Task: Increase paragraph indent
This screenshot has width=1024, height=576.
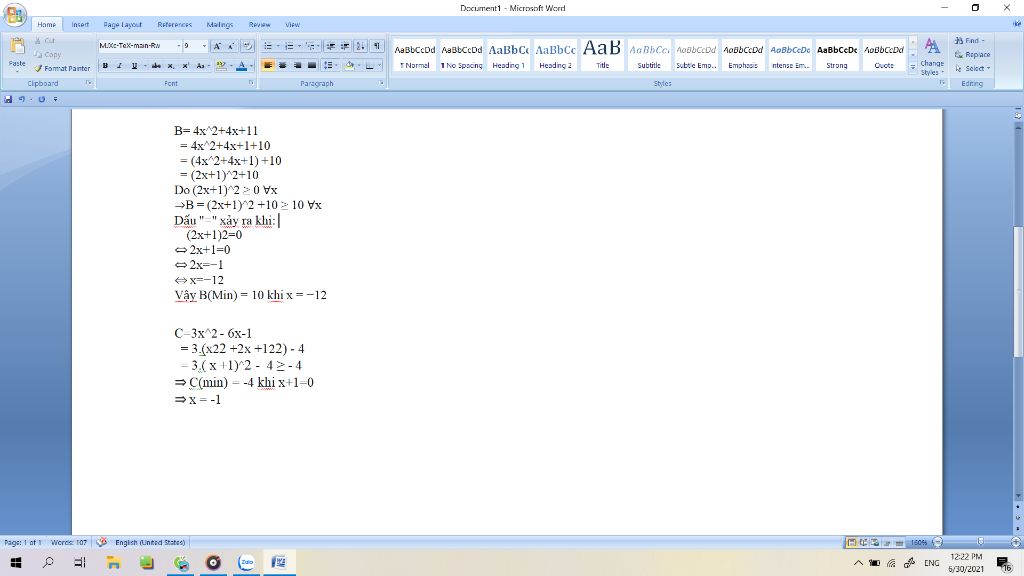Action: point(345,46)
